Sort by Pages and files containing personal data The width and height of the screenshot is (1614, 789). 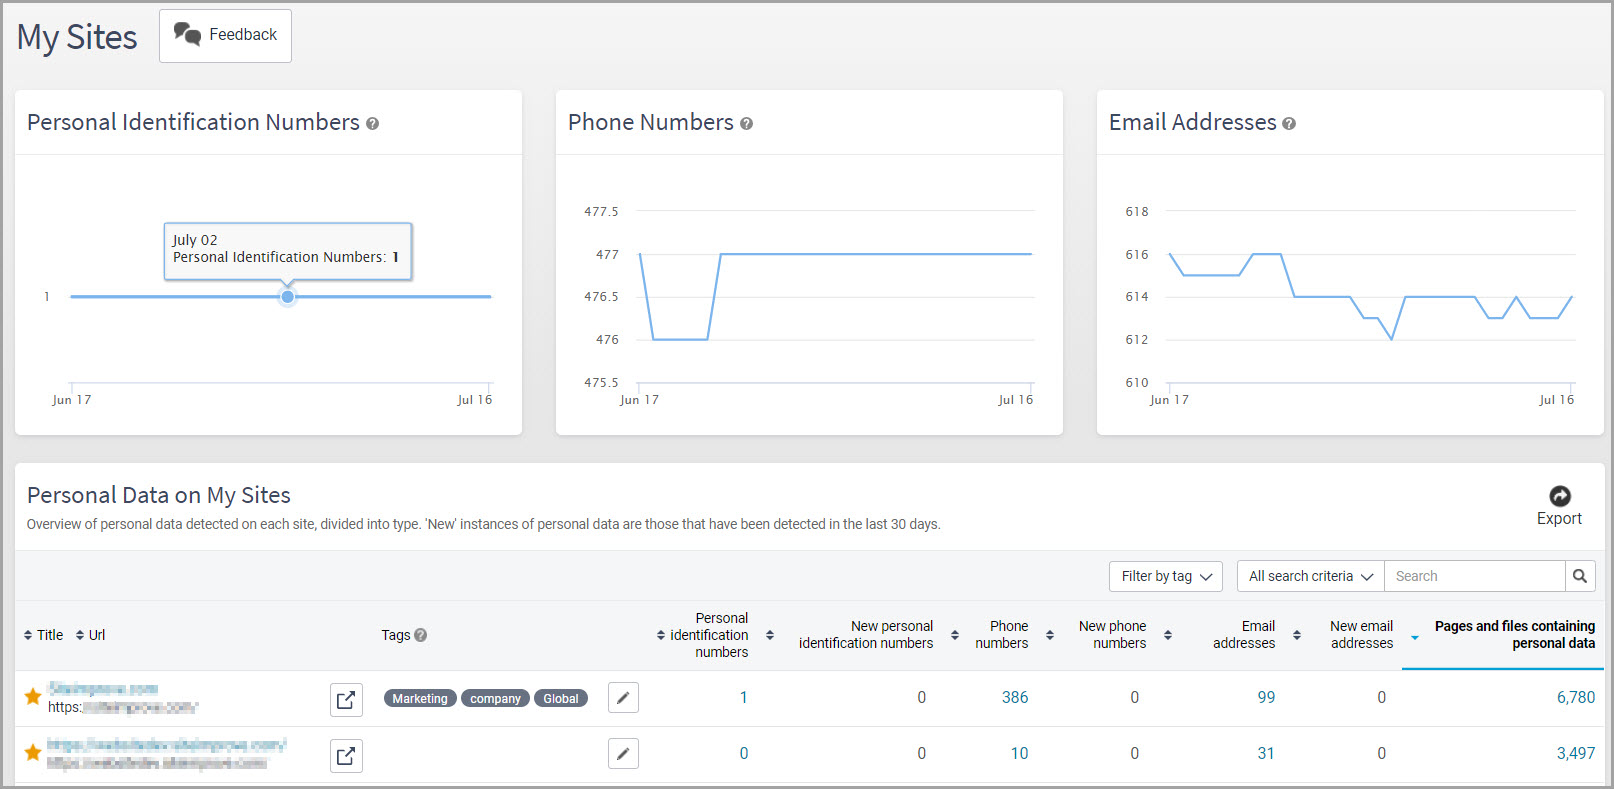1514,635
